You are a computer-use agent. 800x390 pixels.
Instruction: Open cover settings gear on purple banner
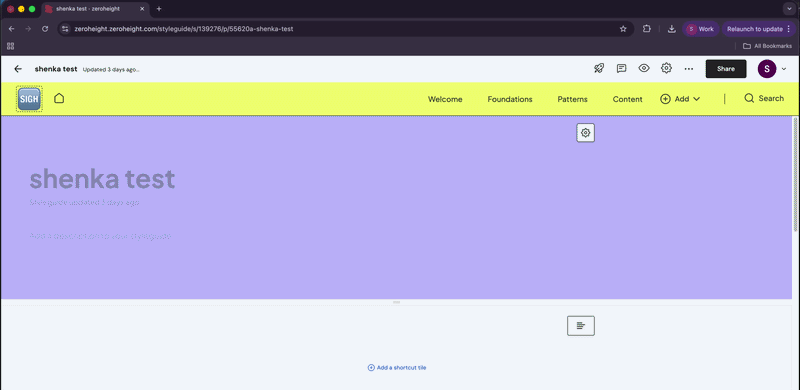585,133
